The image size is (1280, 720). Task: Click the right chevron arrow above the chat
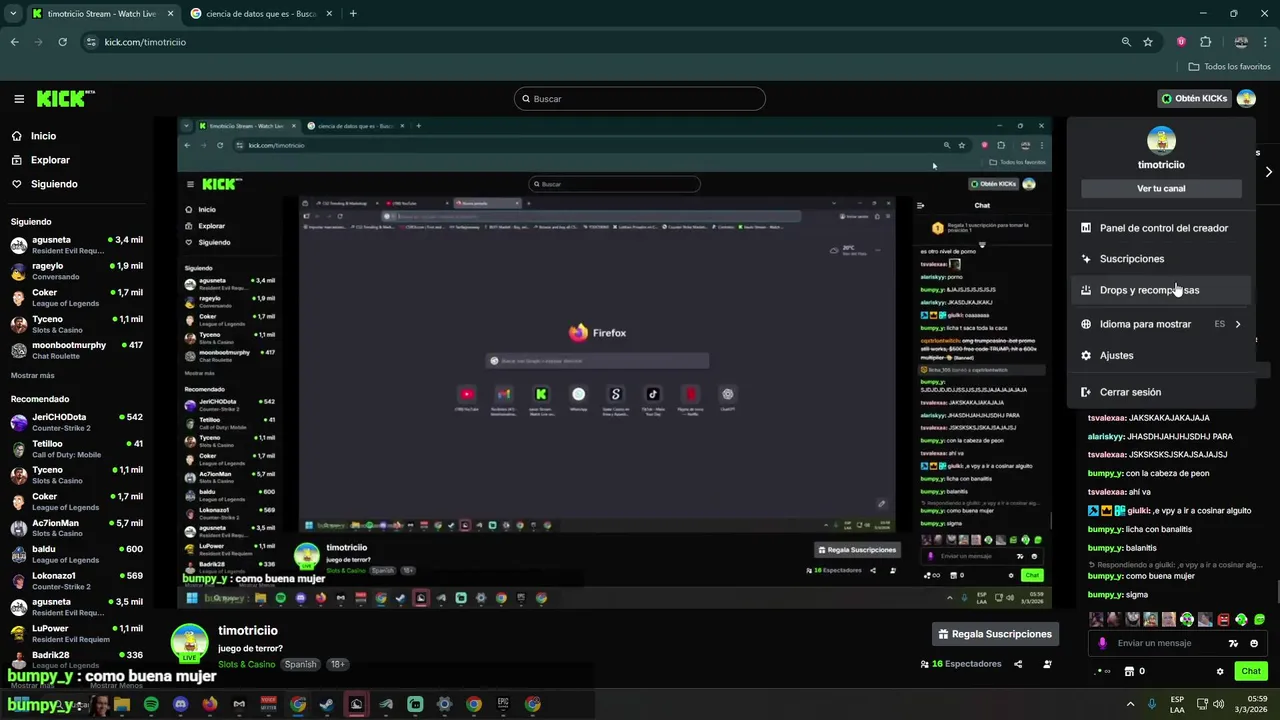pyautogui.click(x=1268, y=172)
